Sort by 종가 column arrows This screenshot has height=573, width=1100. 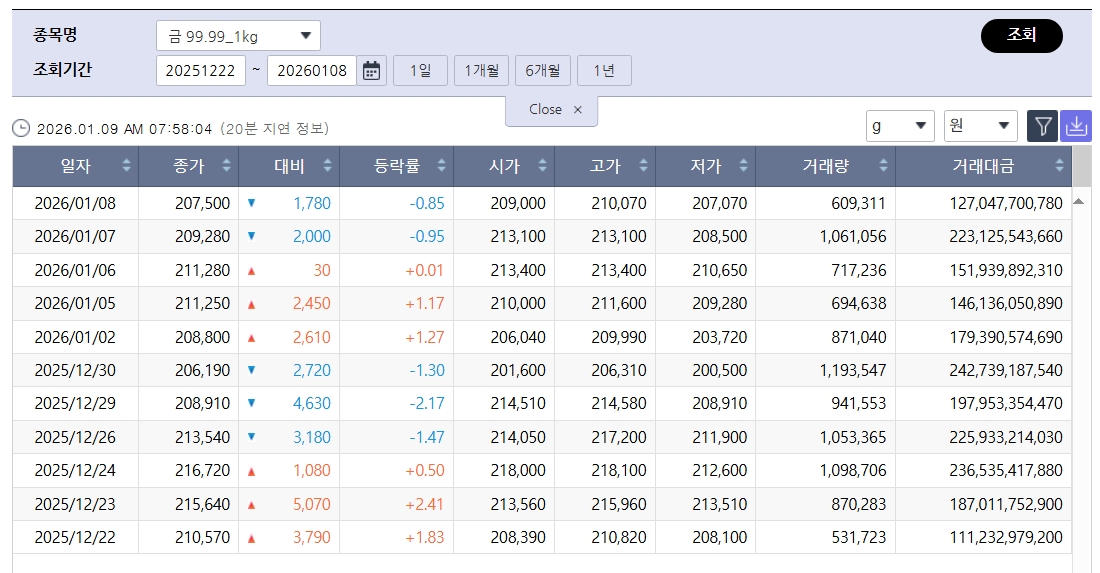point(227,166)
